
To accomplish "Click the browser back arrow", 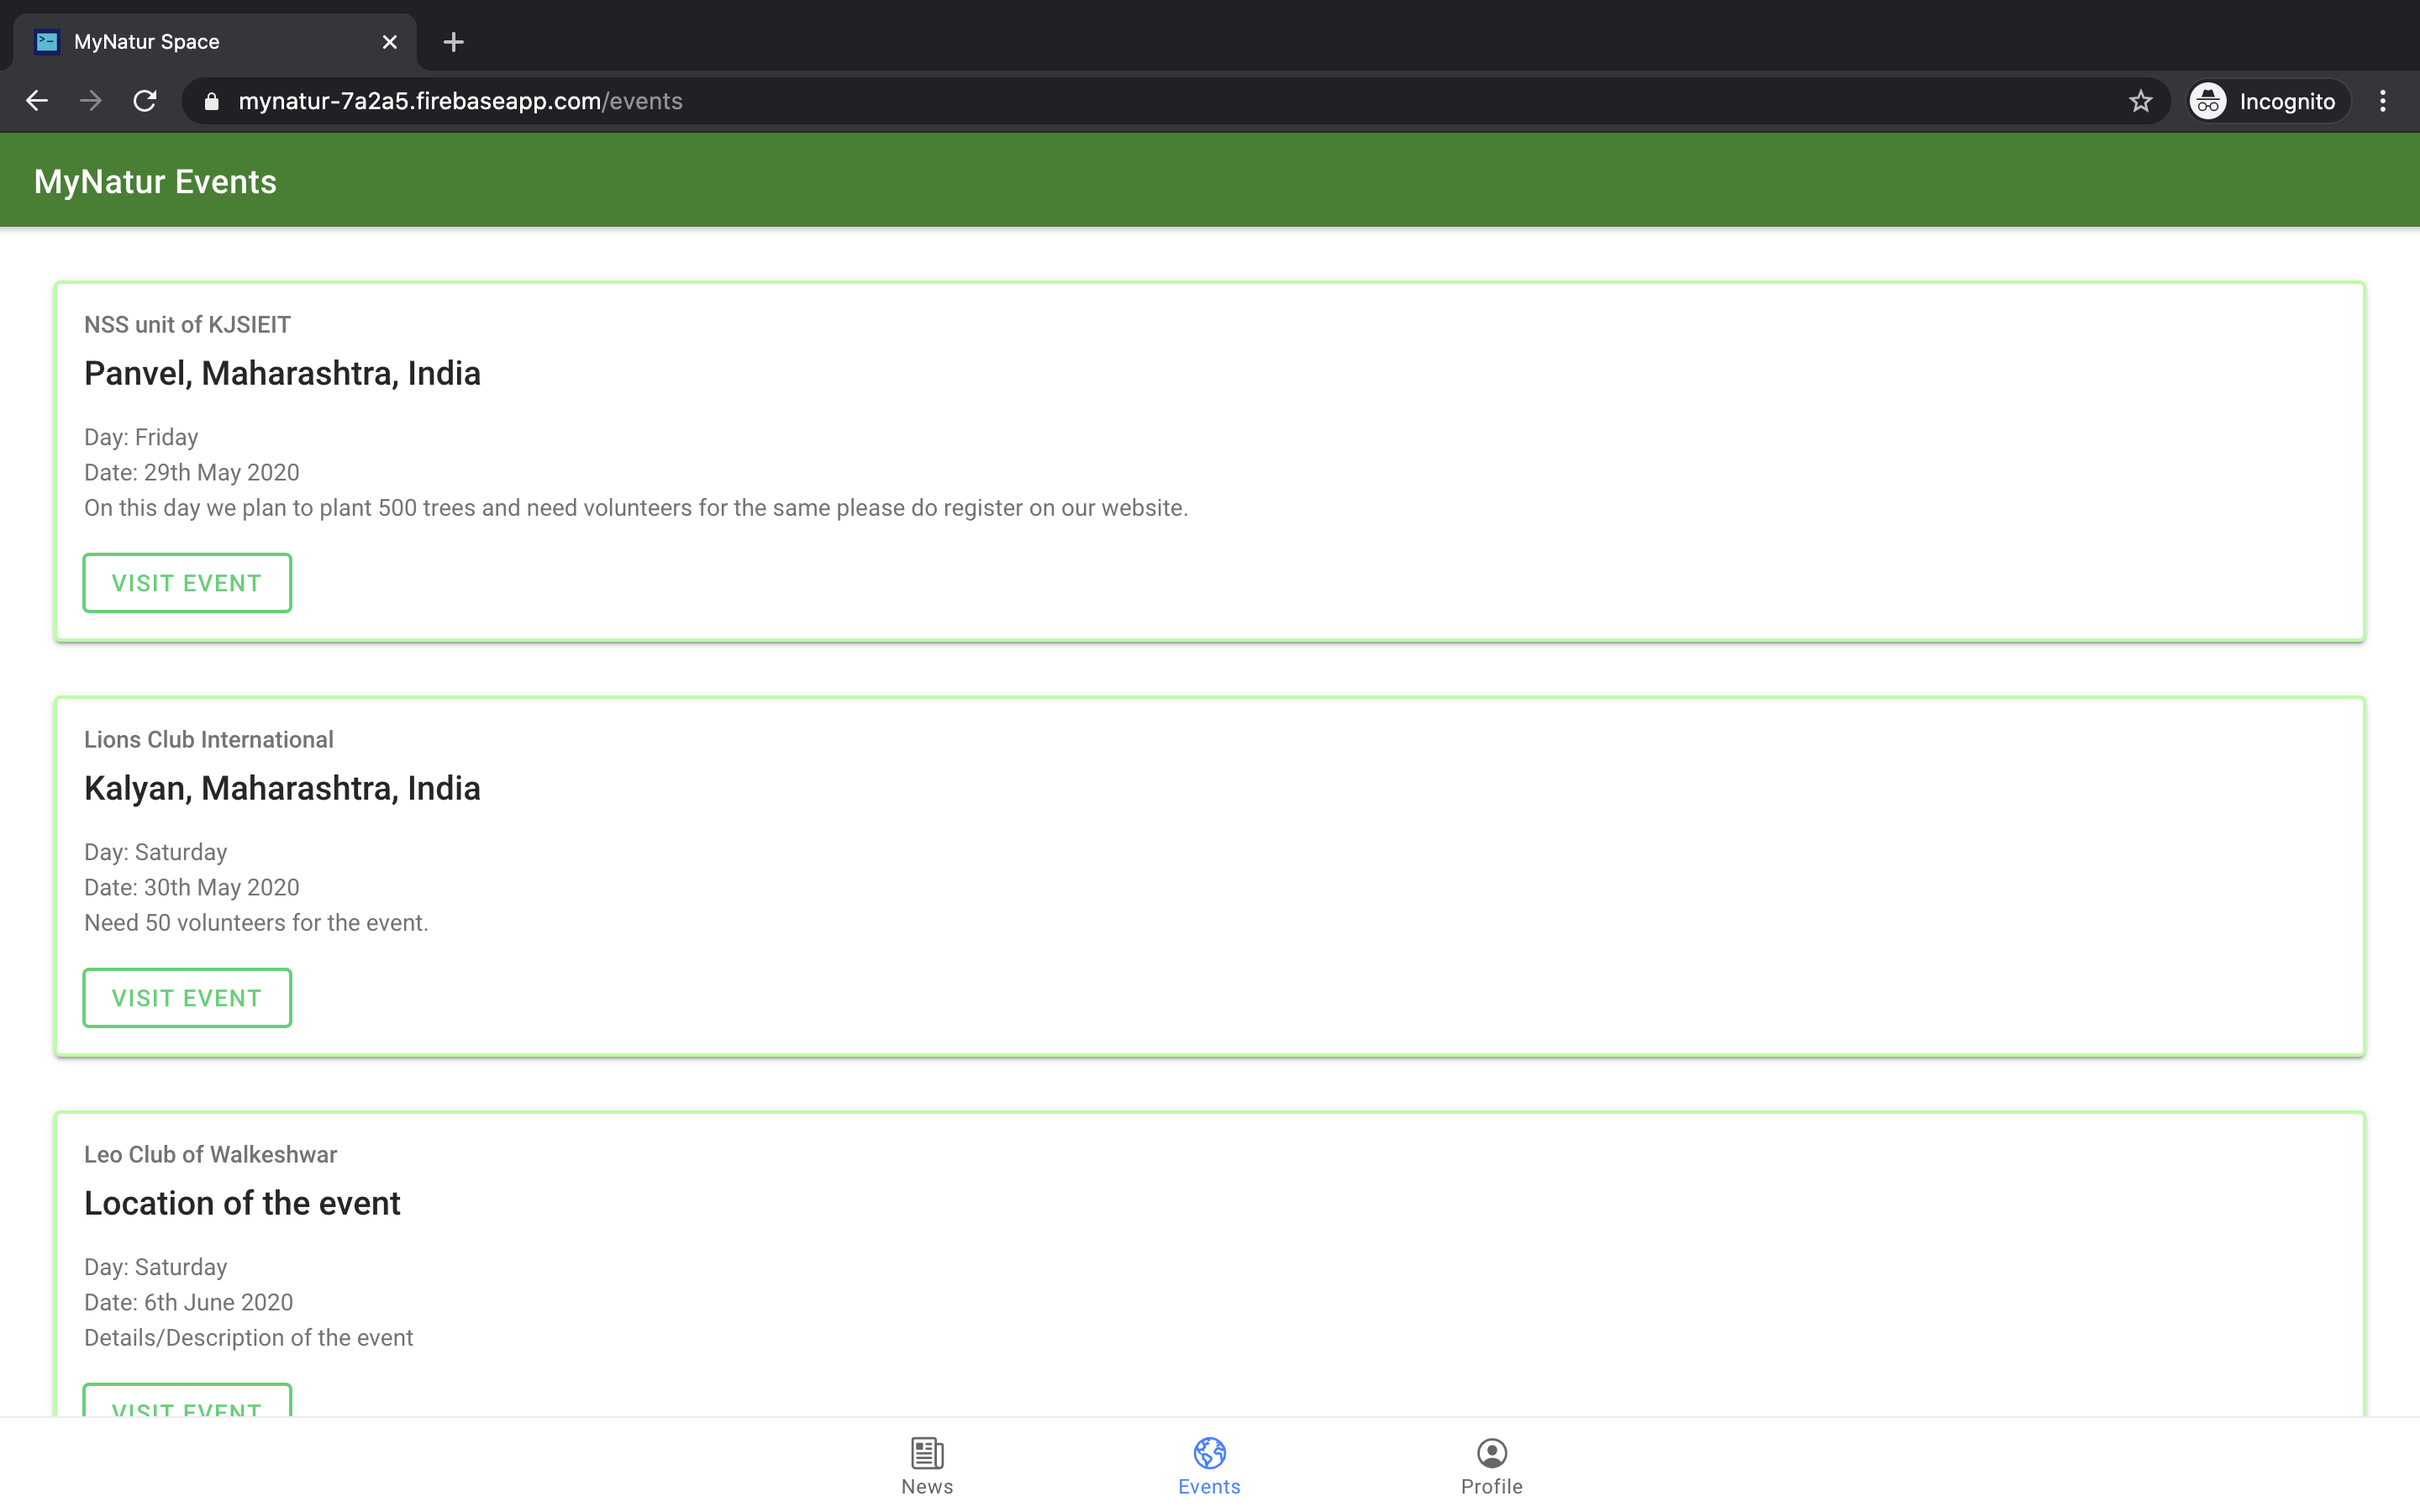I will (x=37, y=101).
